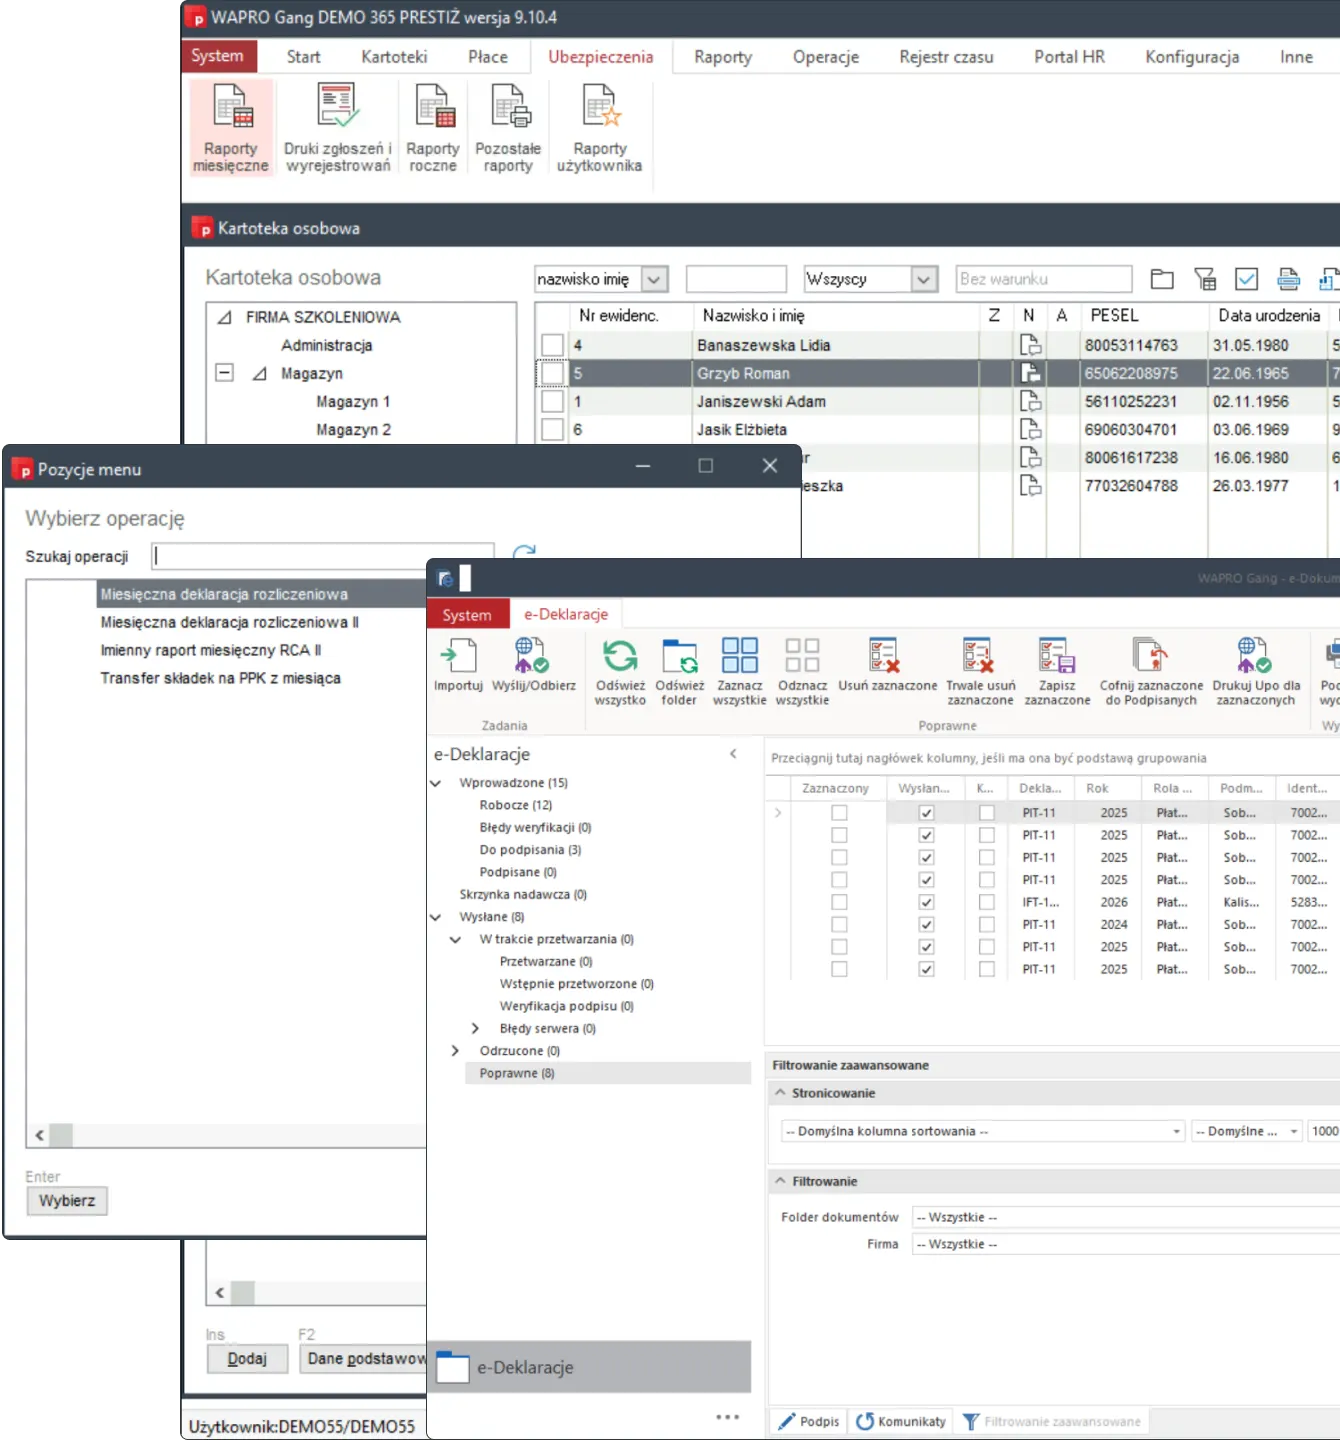Select 'Imienny raport miesięczny RCA II' operation
1340x1440 pixels.
coord(211,650)
